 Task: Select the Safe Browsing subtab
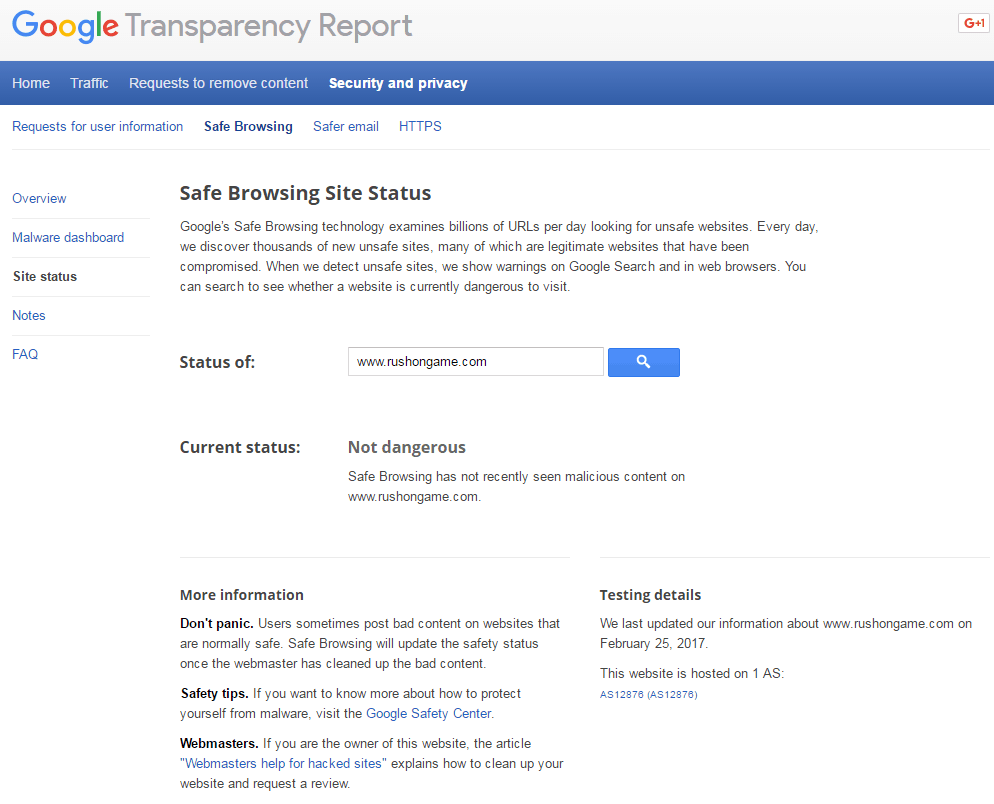(x=248, y=126)
